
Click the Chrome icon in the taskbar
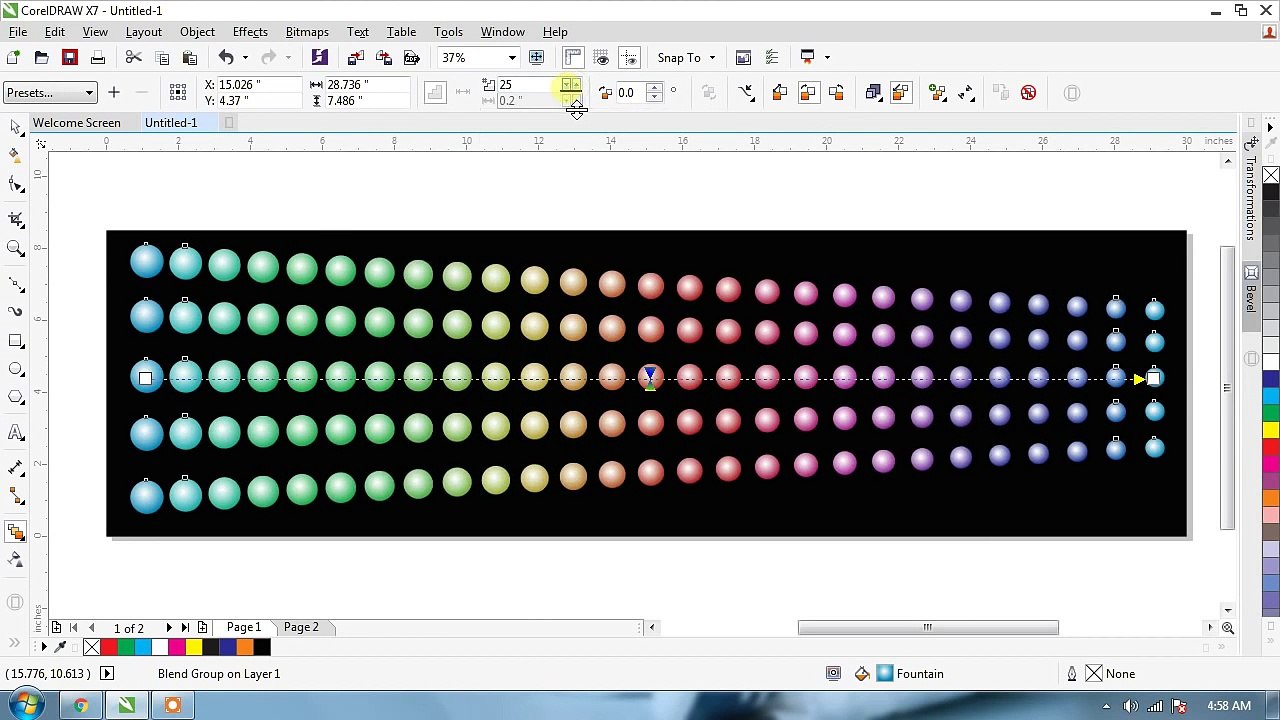[80, 706]
